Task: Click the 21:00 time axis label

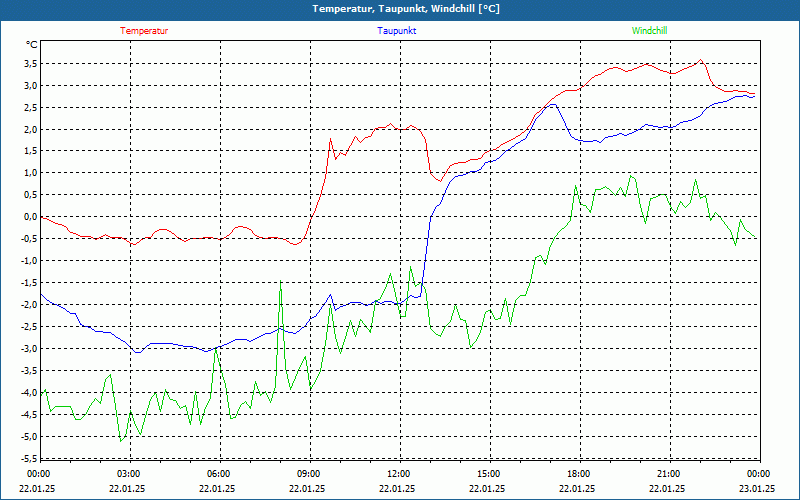Action: (x=670, y=474)
